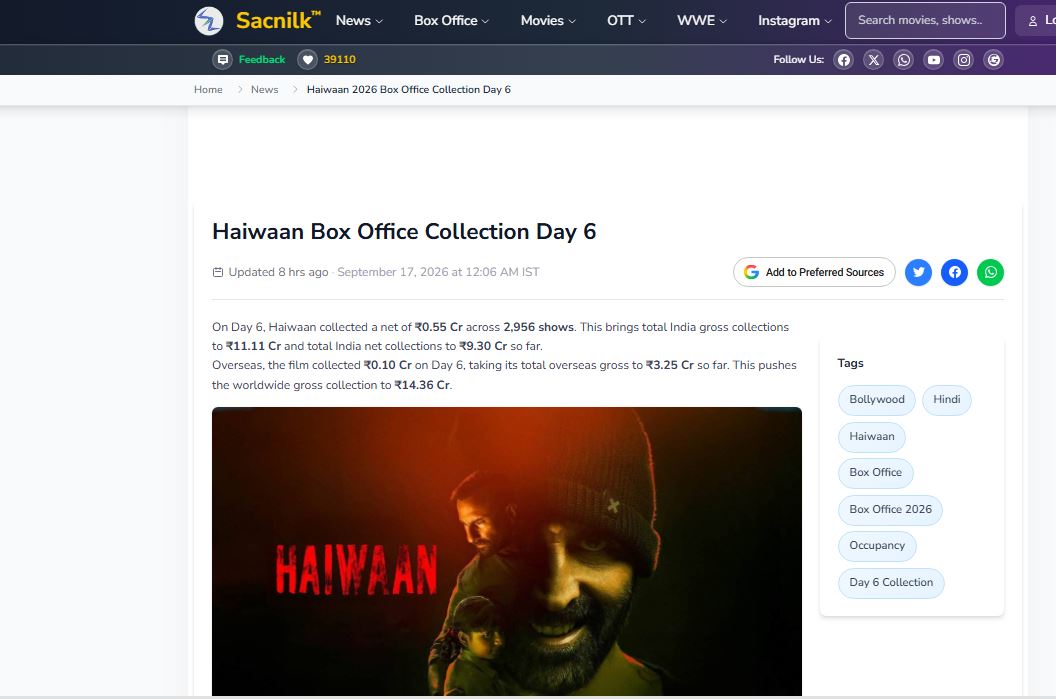
Task: Click the article title Haiwaan Box Office Collection Day 6
Action: pos(404,232)
